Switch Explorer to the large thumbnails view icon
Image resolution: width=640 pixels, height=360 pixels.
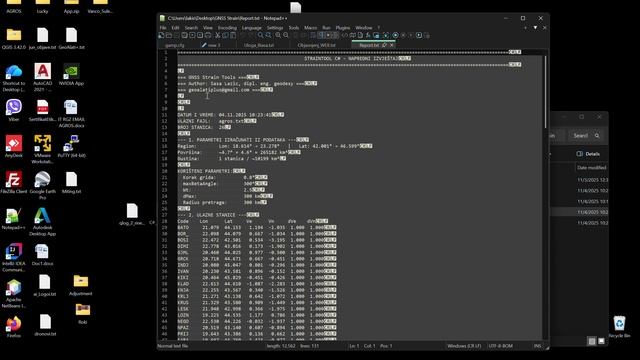[601, 341]
